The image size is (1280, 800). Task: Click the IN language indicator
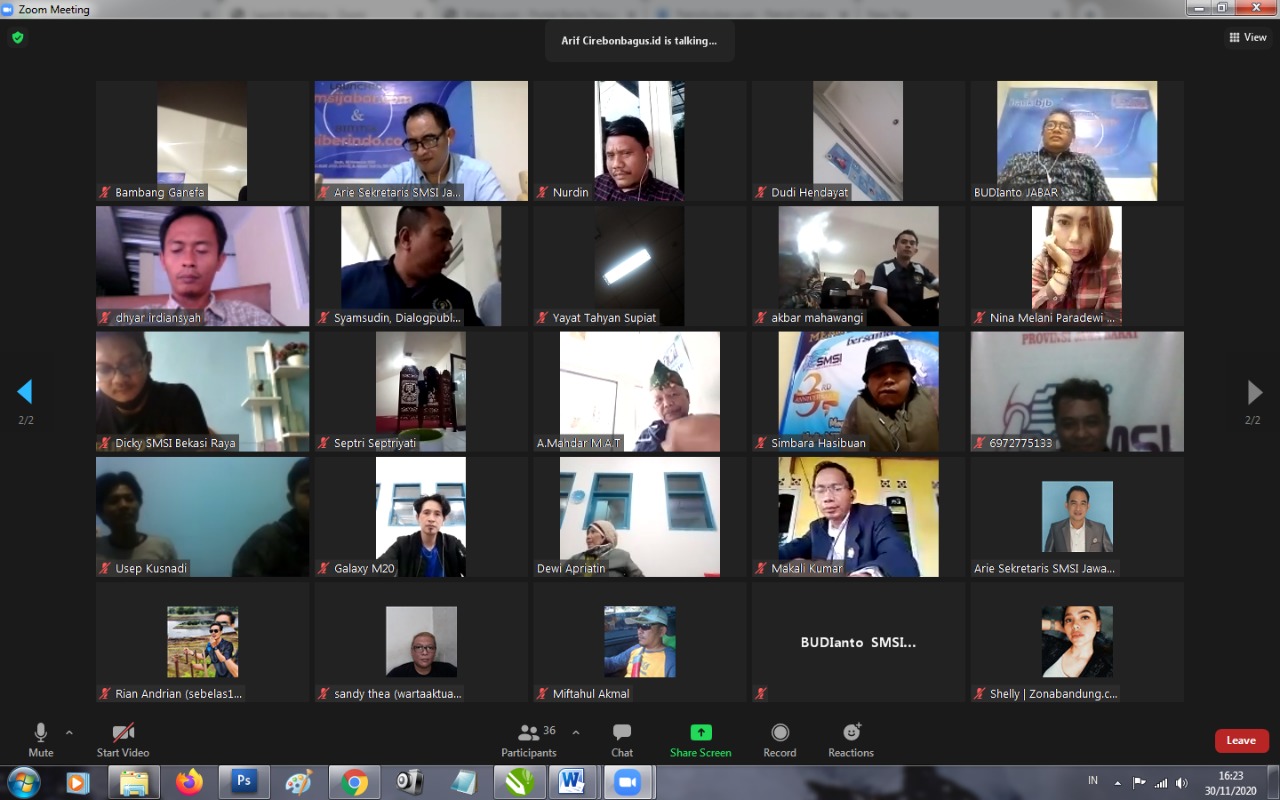click(1093, 781)
